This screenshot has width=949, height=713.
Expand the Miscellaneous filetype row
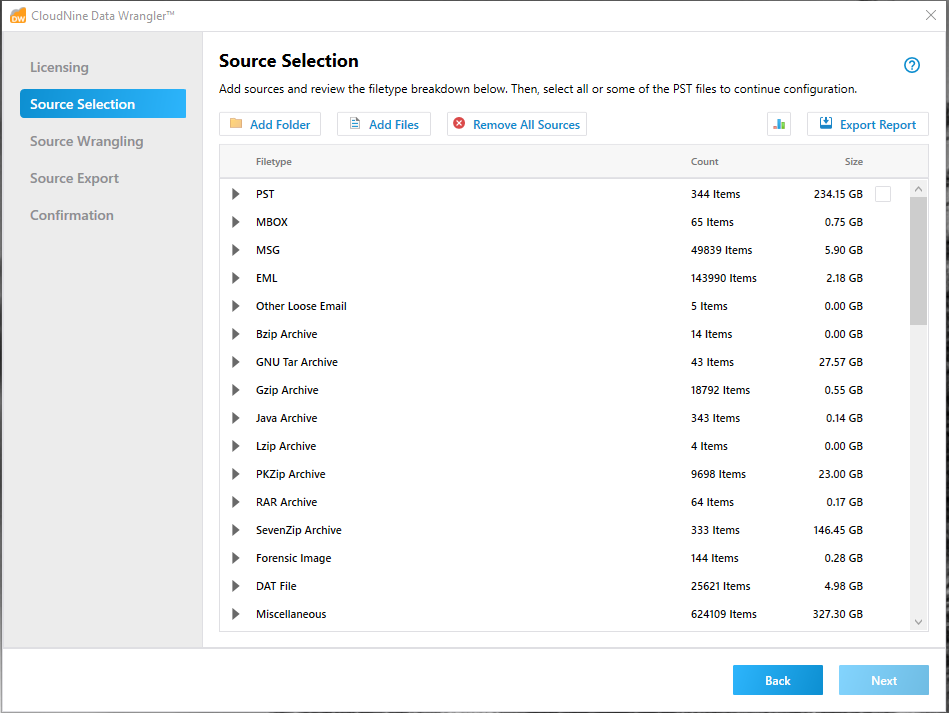(x=235, y=614)
